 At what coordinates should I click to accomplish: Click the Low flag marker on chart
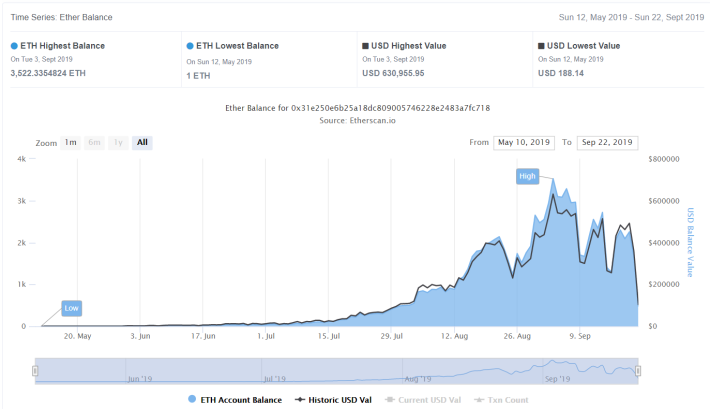pos(72,308)
